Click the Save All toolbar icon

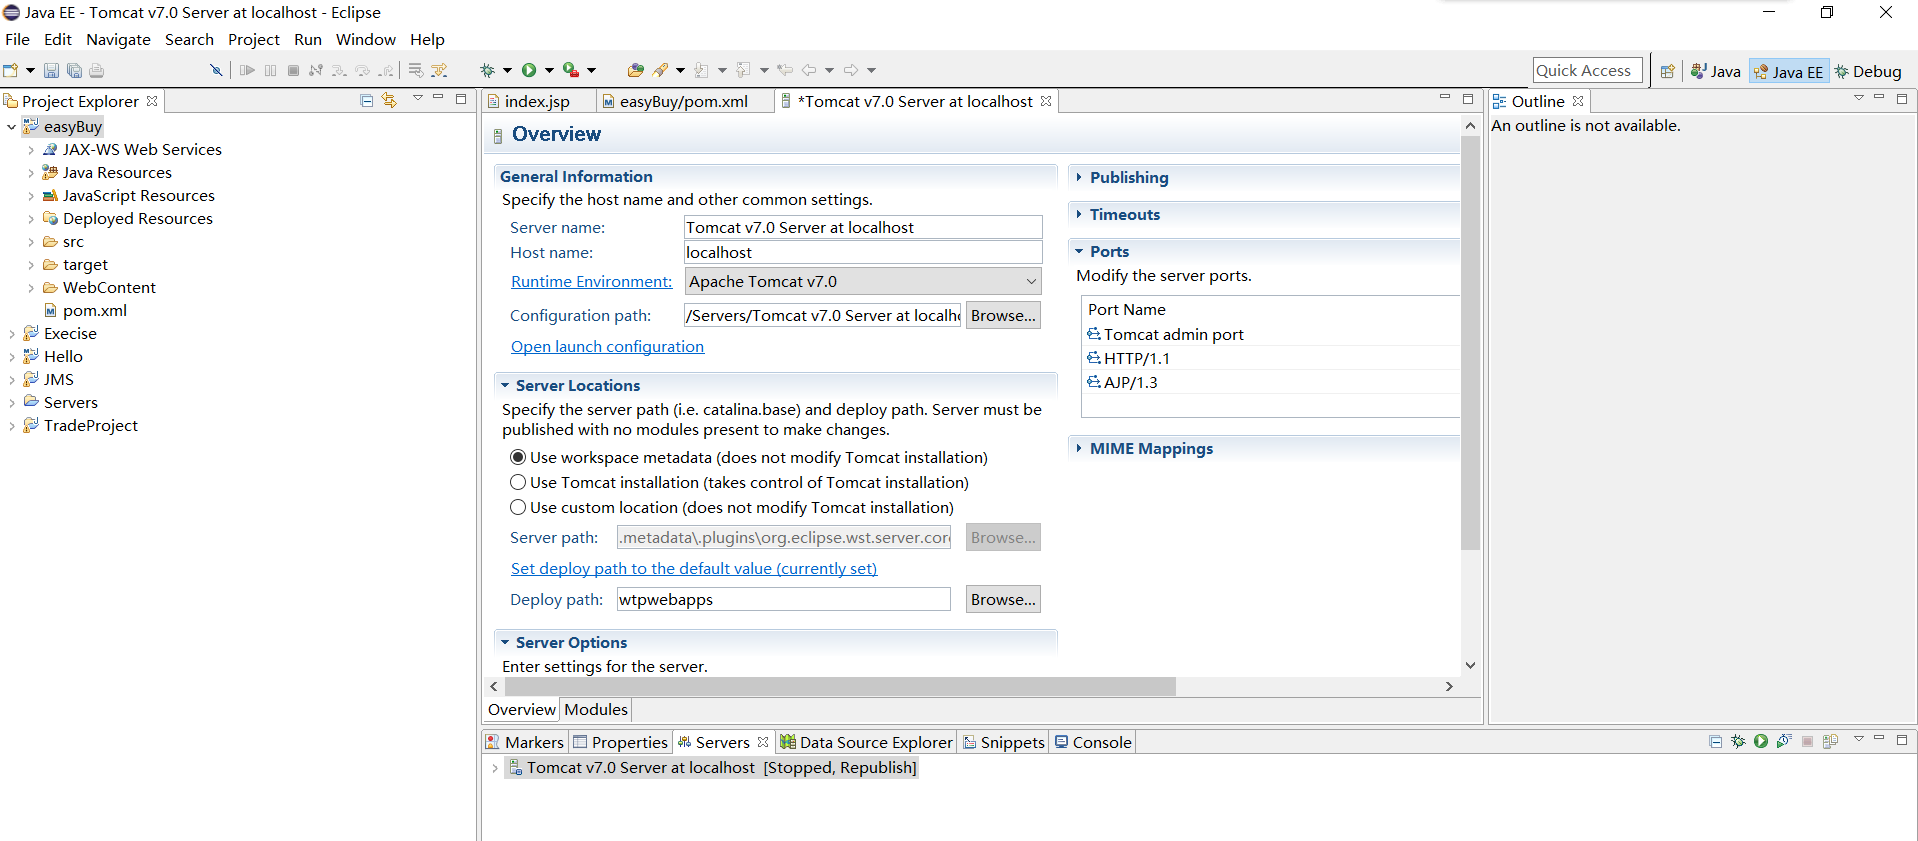click(74, 70)
